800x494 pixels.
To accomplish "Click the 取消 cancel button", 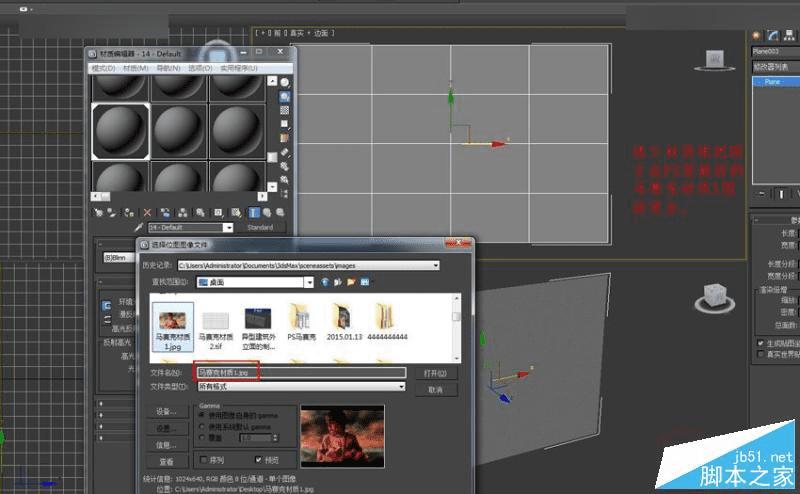I will click(434, 389).
